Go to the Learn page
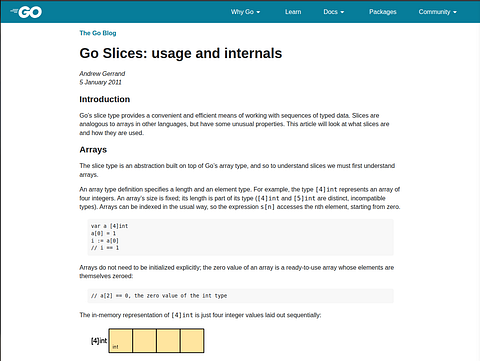The width and height of the screenshot is (480, 361). click(293, 12)
